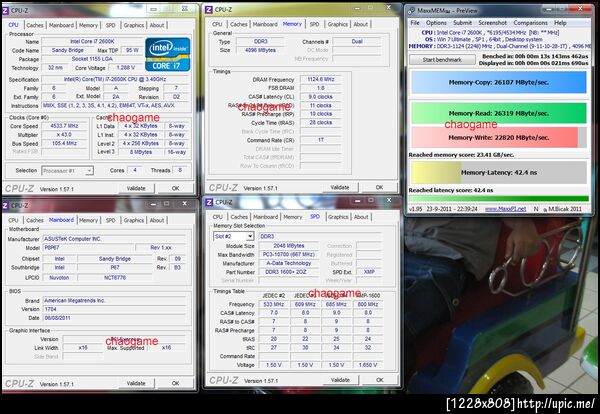Open Submit menu in MaxxMEM

coord(462,23)
